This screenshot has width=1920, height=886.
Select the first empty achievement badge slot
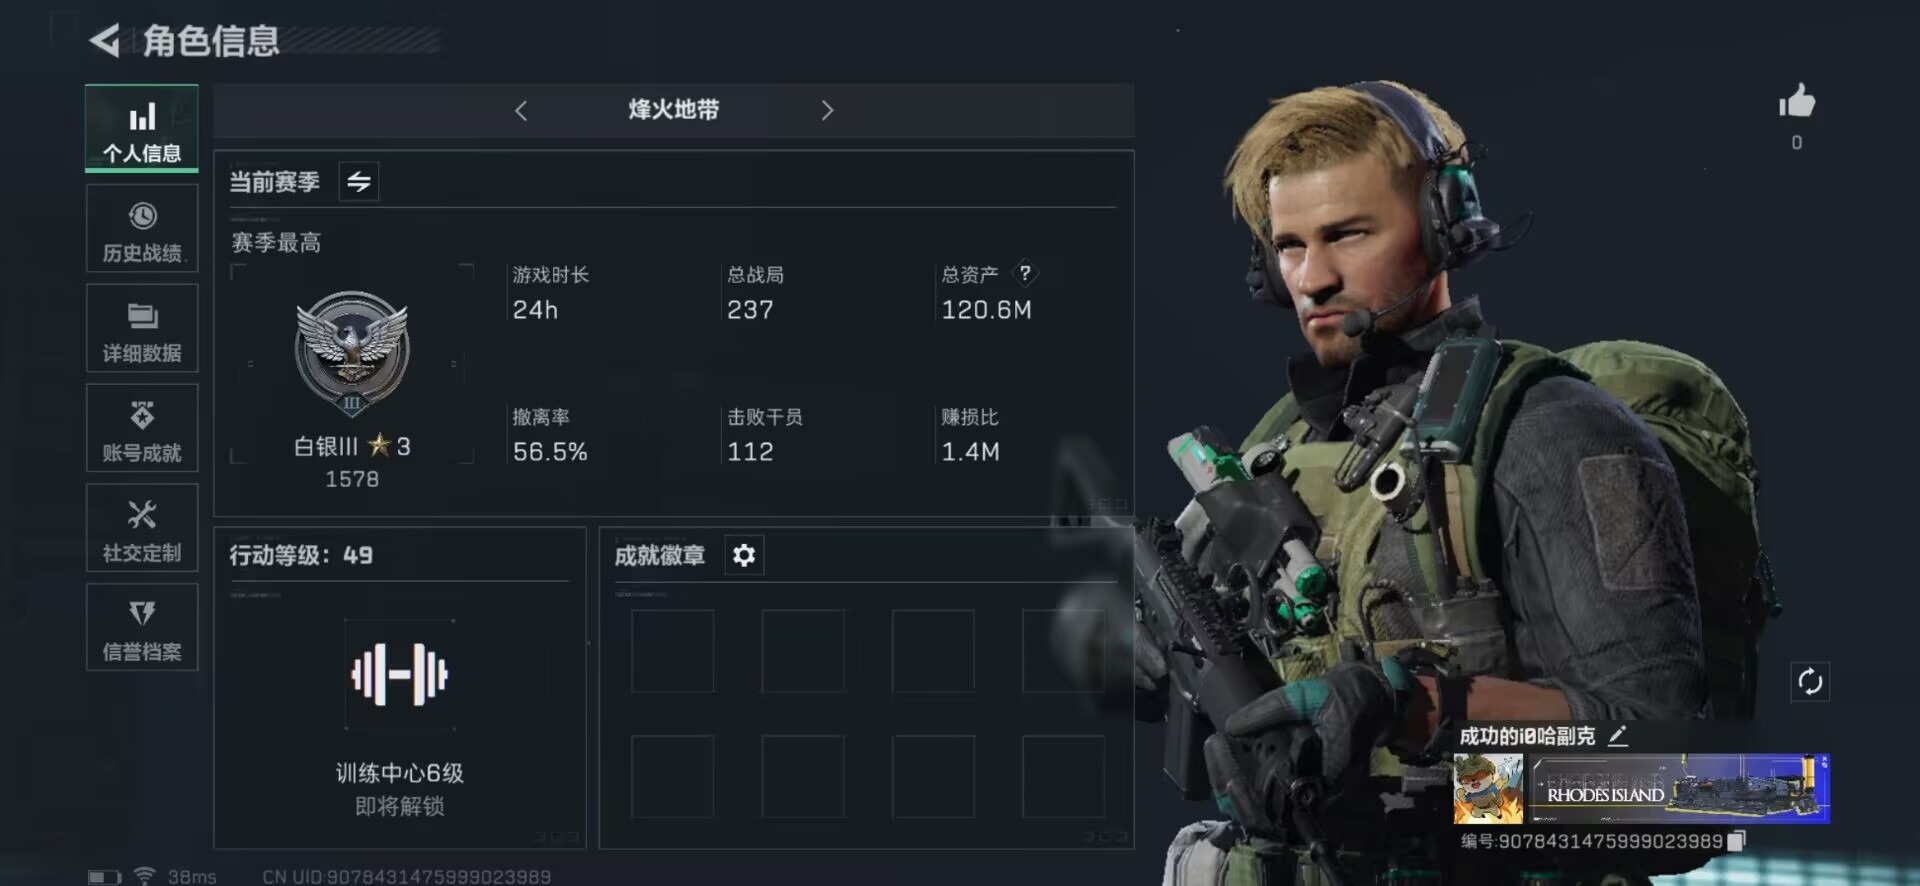(x=673, y=651)
